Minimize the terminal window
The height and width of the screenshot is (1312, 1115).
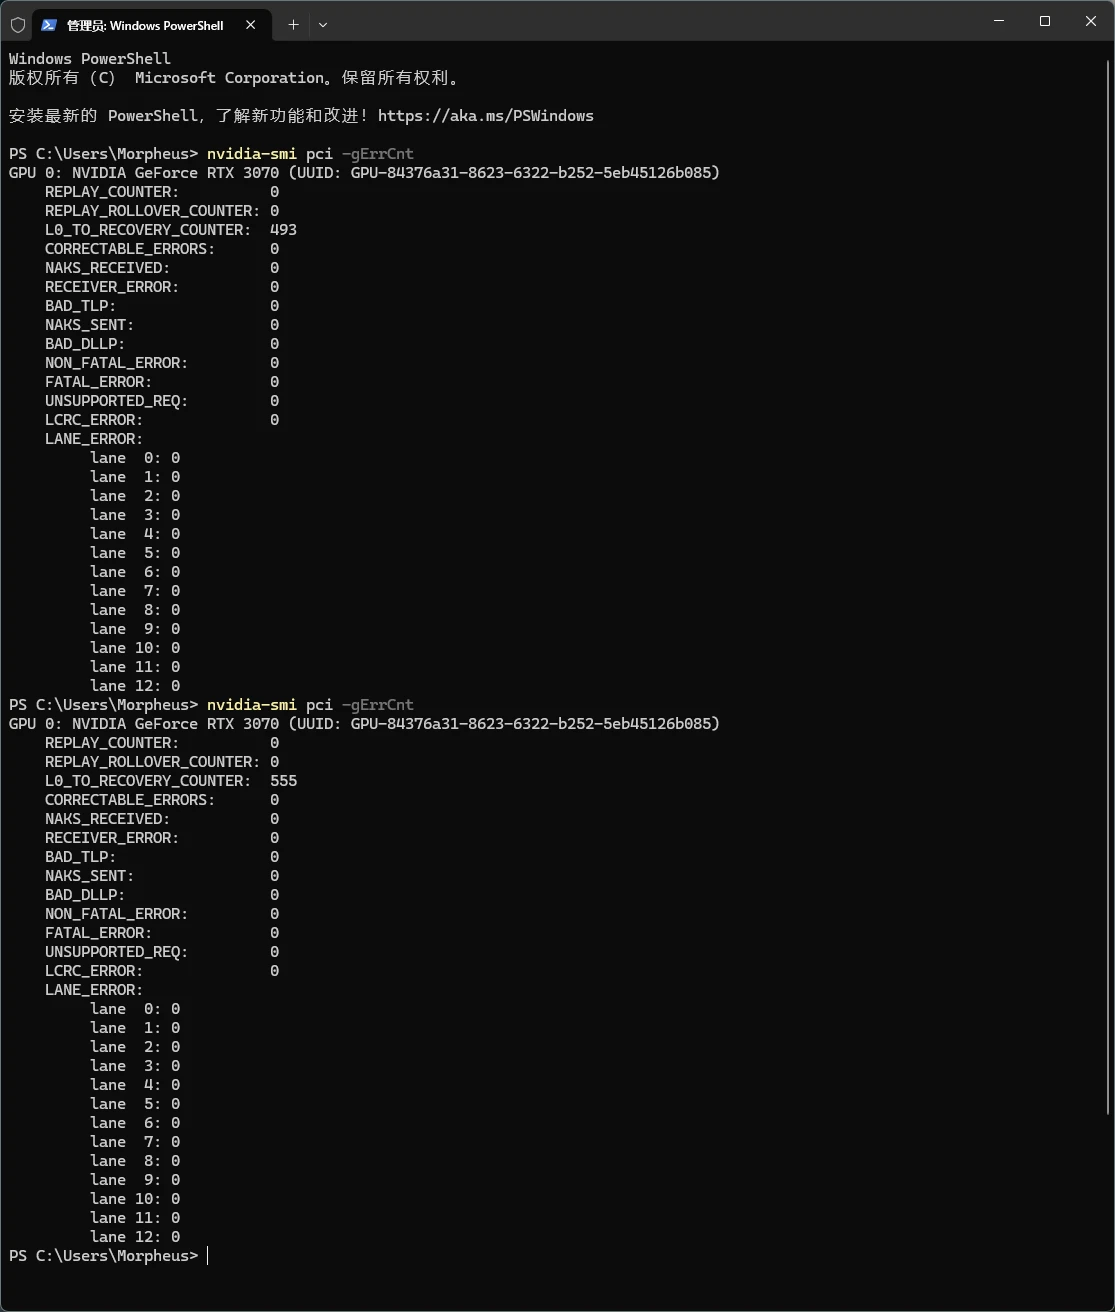point(999,21)
